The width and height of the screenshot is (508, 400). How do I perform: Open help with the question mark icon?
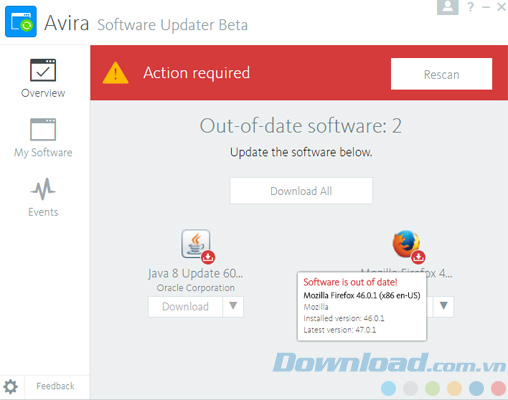point(470,7)
